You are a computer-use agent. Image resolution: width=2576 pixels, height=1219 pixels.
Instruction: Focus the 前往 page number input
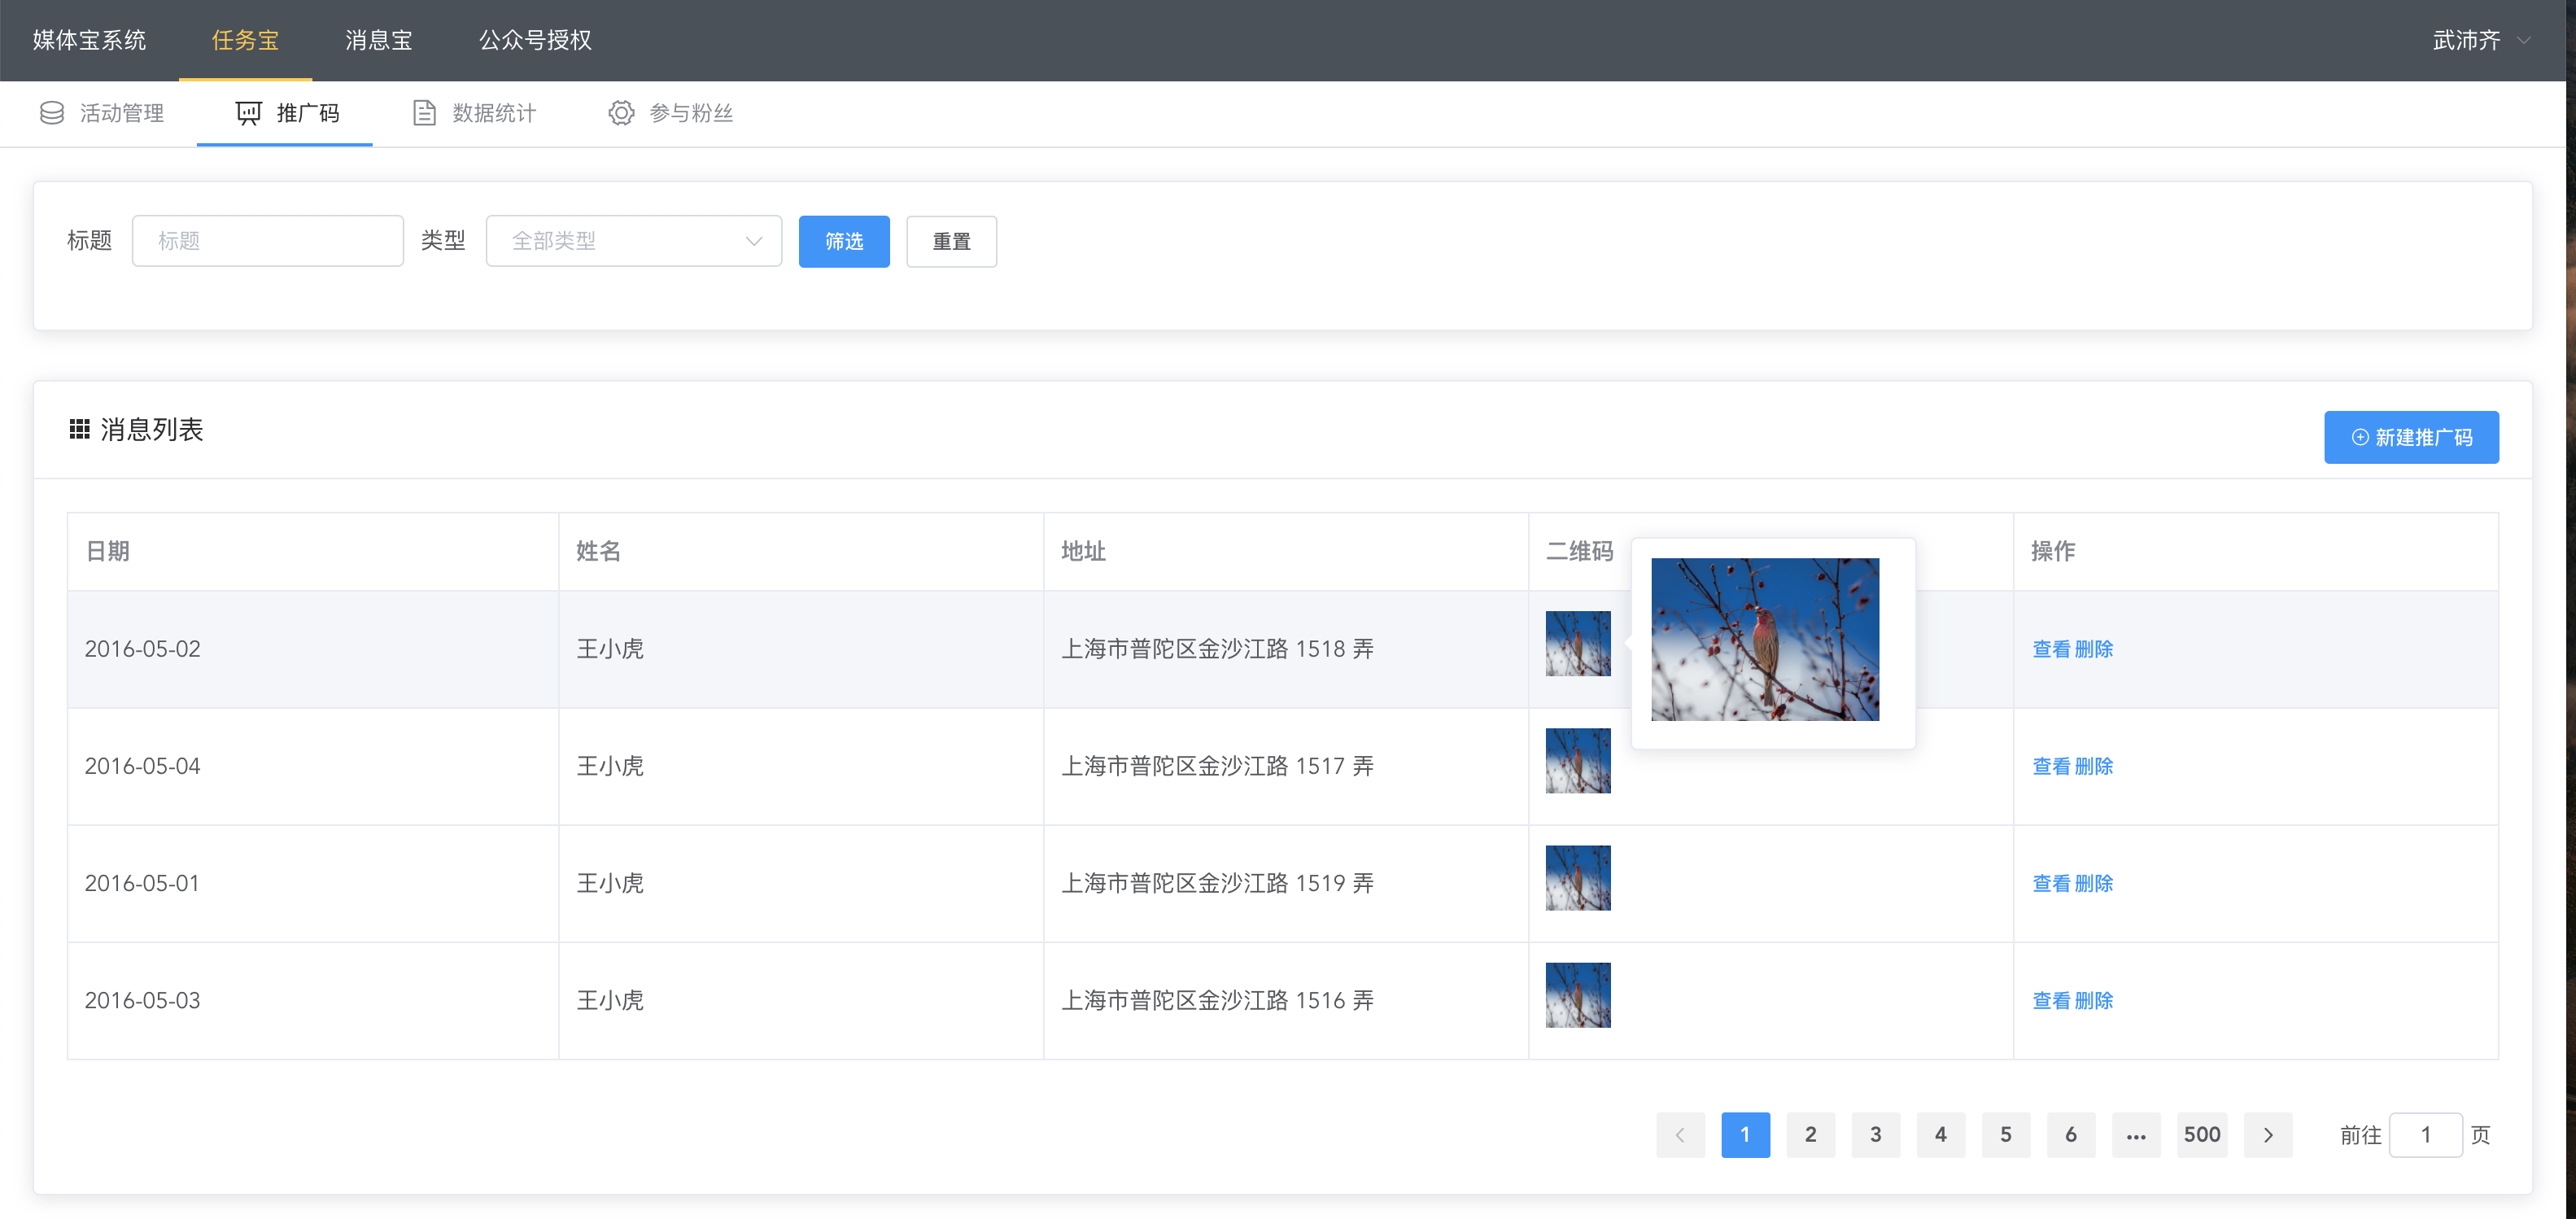click(x=2425, y=1135)
